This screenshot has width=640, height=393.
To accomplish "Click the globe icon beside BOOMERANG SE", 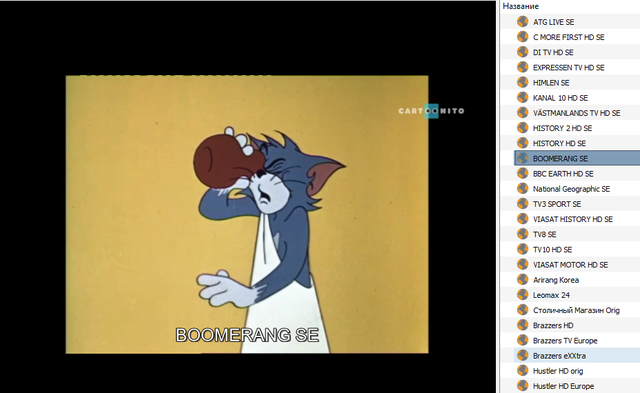I will (522, 158).
